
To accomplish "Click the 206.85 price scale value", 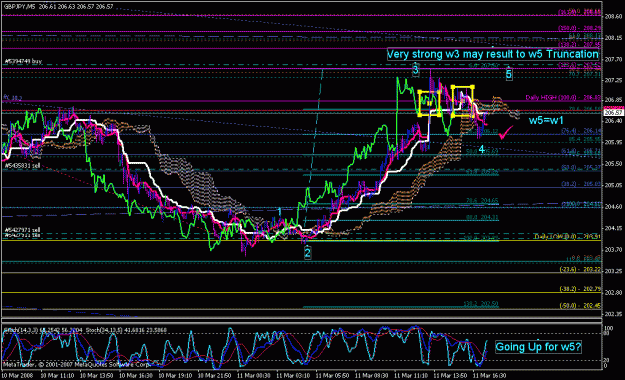I will click(613, 100).
